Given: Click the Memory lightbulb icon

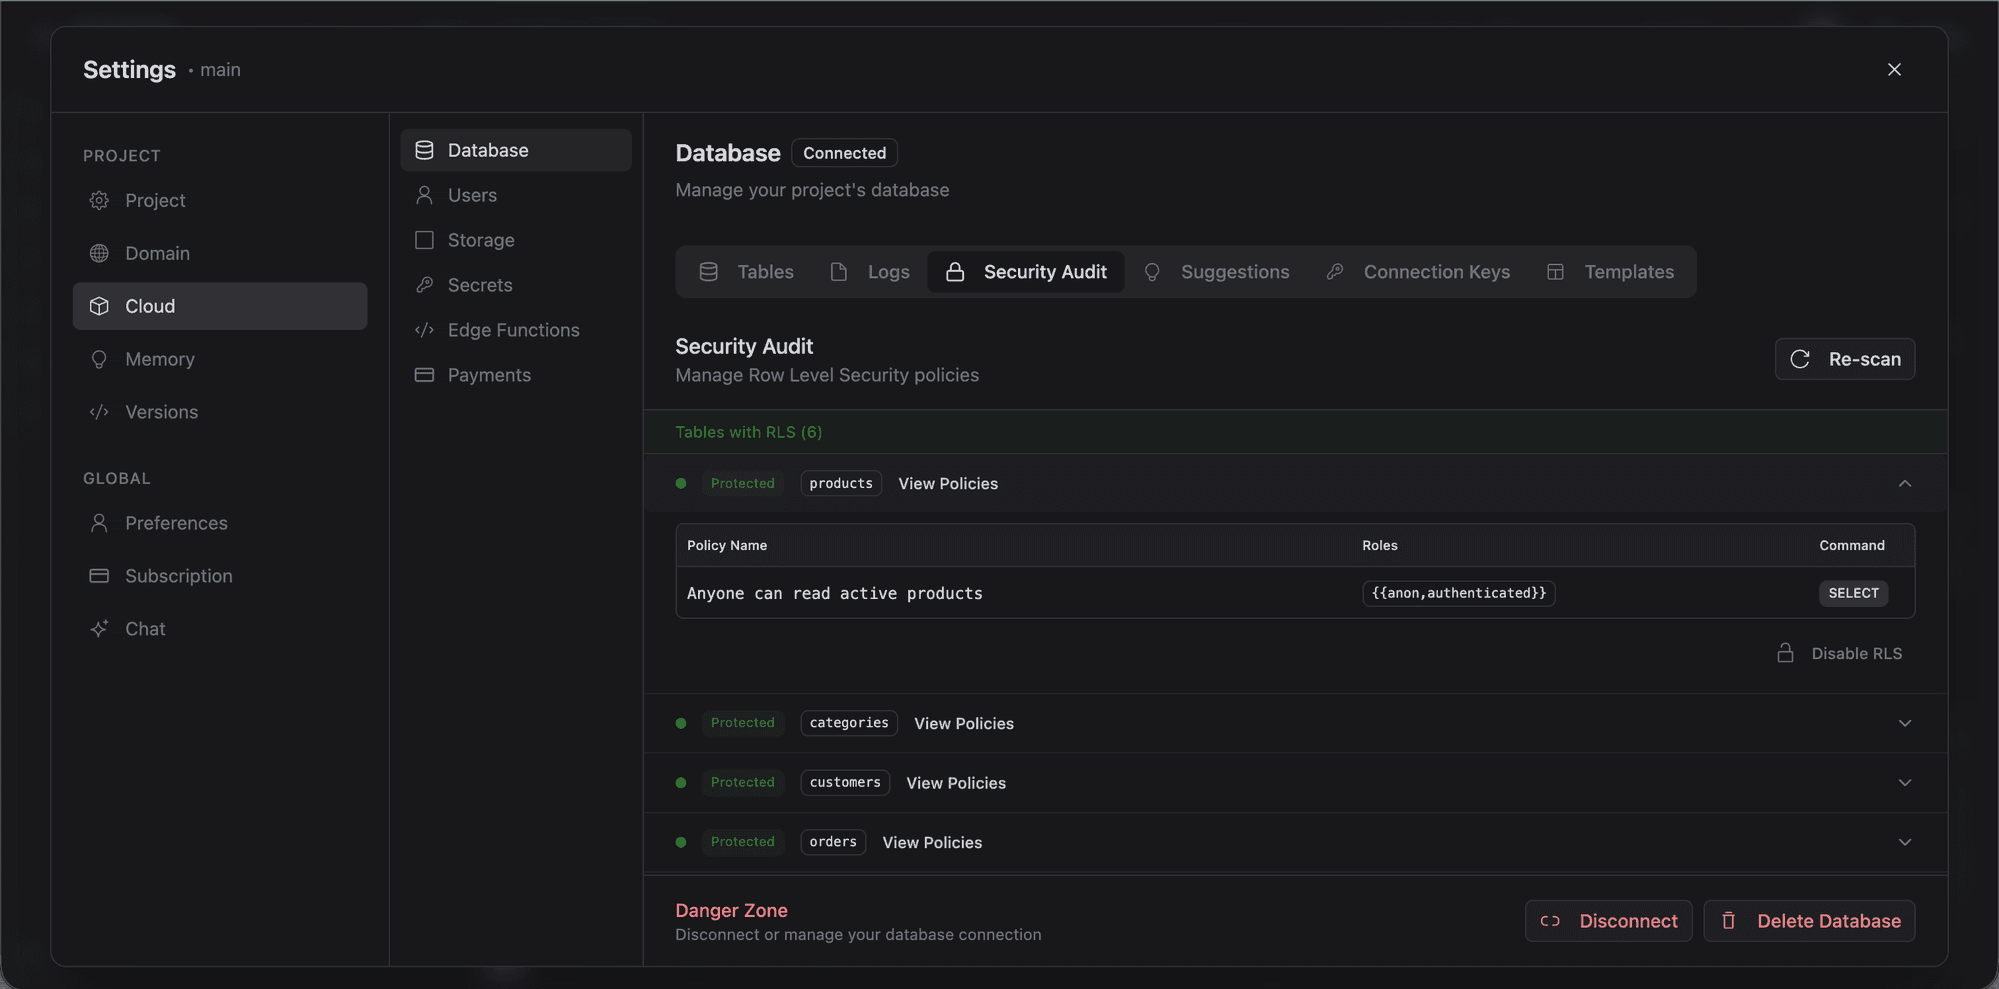Looking at the screenshot, I should tap(100, 359).
